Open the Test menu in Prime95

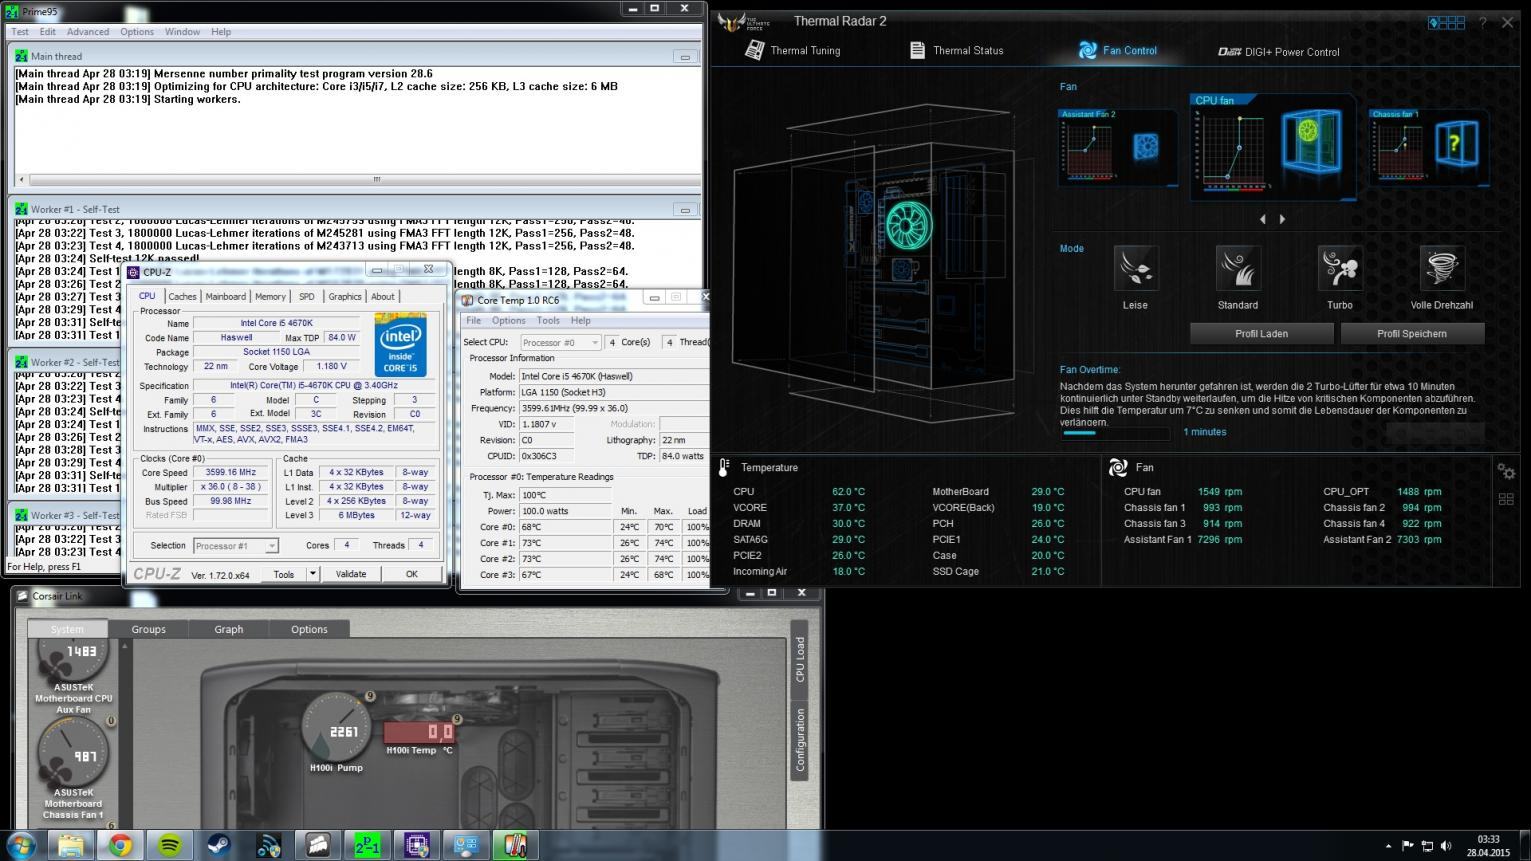point(20,32)
